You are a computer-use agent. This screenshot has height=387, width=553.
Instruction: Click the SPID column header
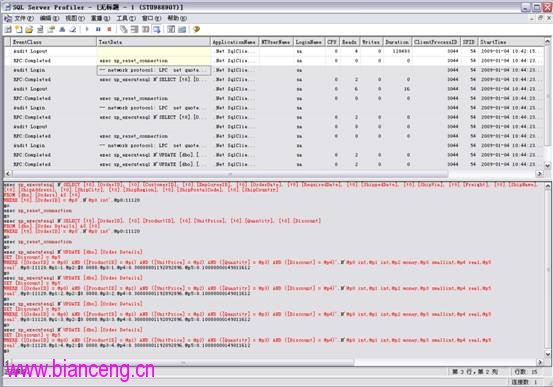coord(469,42)
